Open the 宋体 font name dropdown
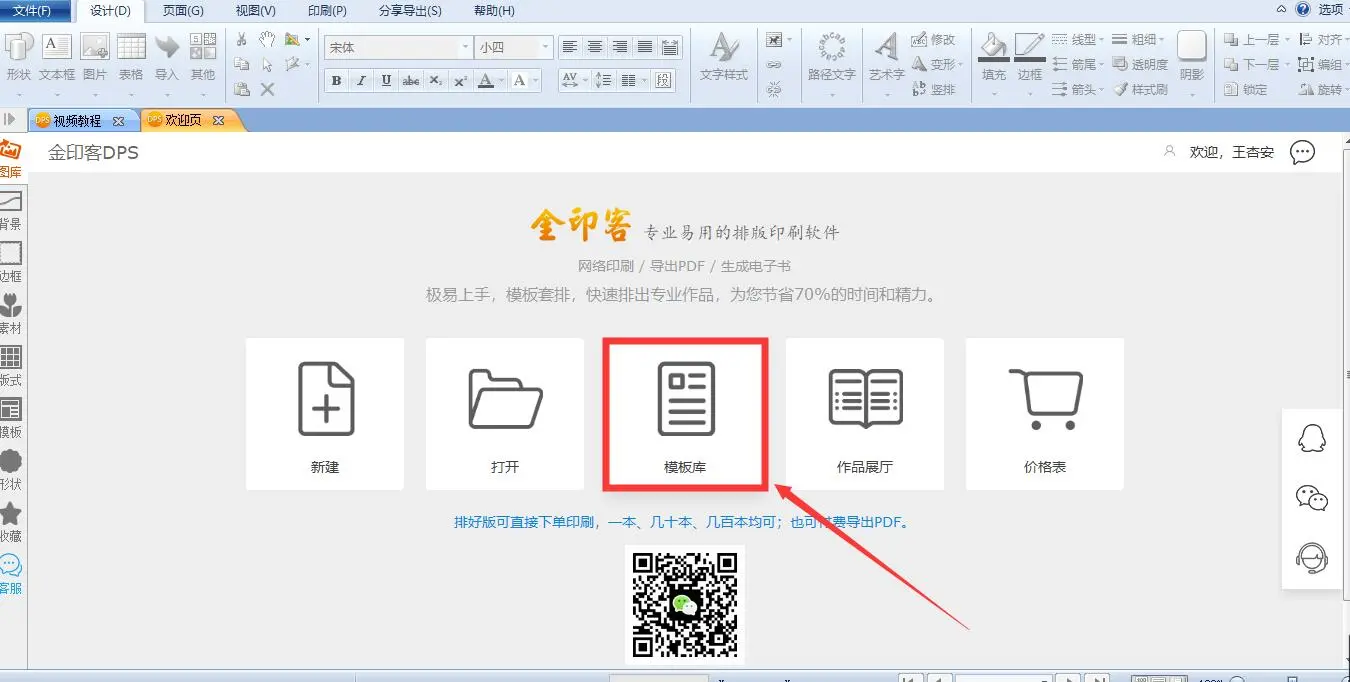Viewport: 1350px width, 682px height. pos(466,47)
